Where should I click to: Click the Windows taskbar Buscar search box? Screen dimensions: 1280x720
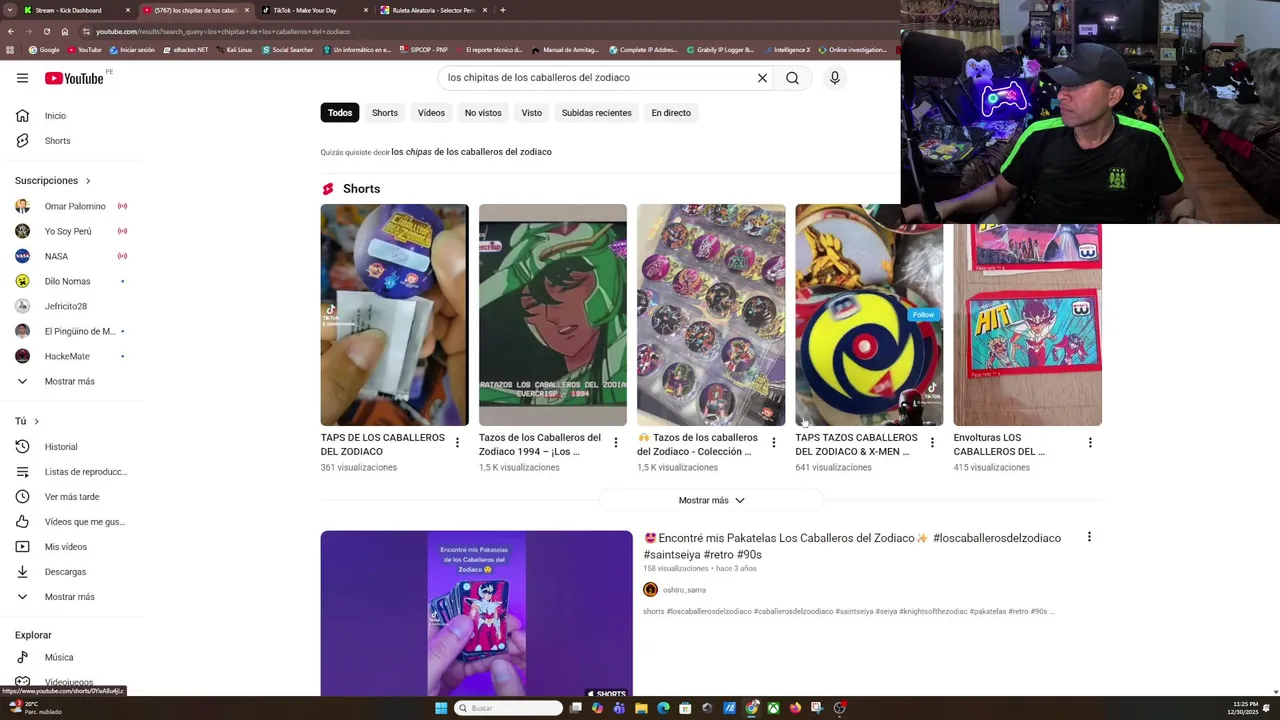click(508, 708)
